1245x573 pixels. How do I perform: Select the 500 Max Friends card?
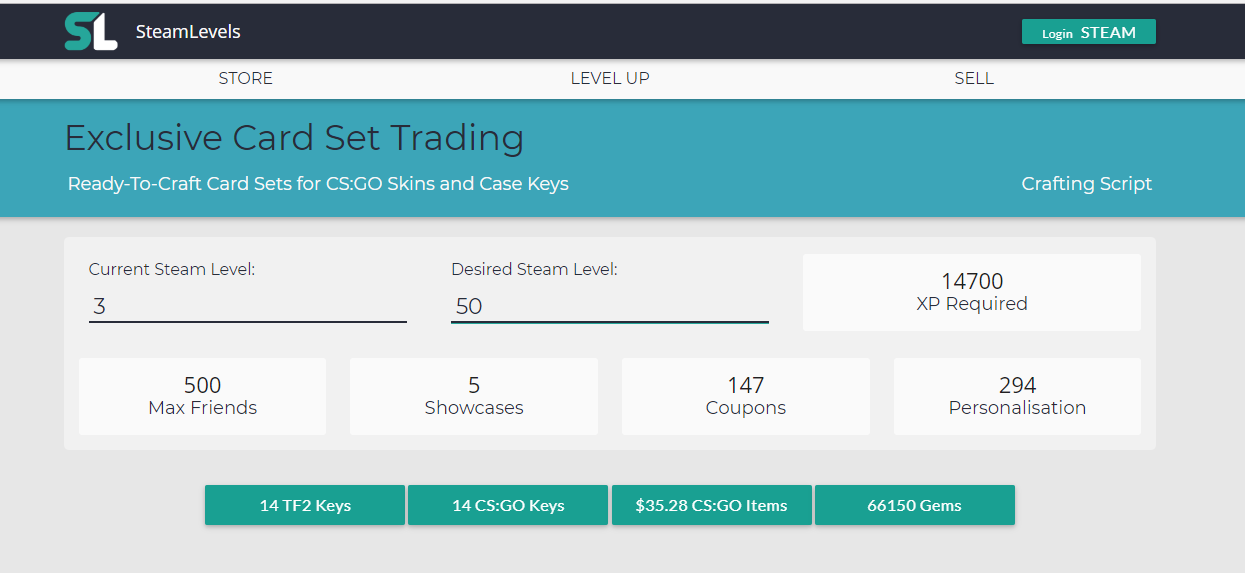point(202,396)
